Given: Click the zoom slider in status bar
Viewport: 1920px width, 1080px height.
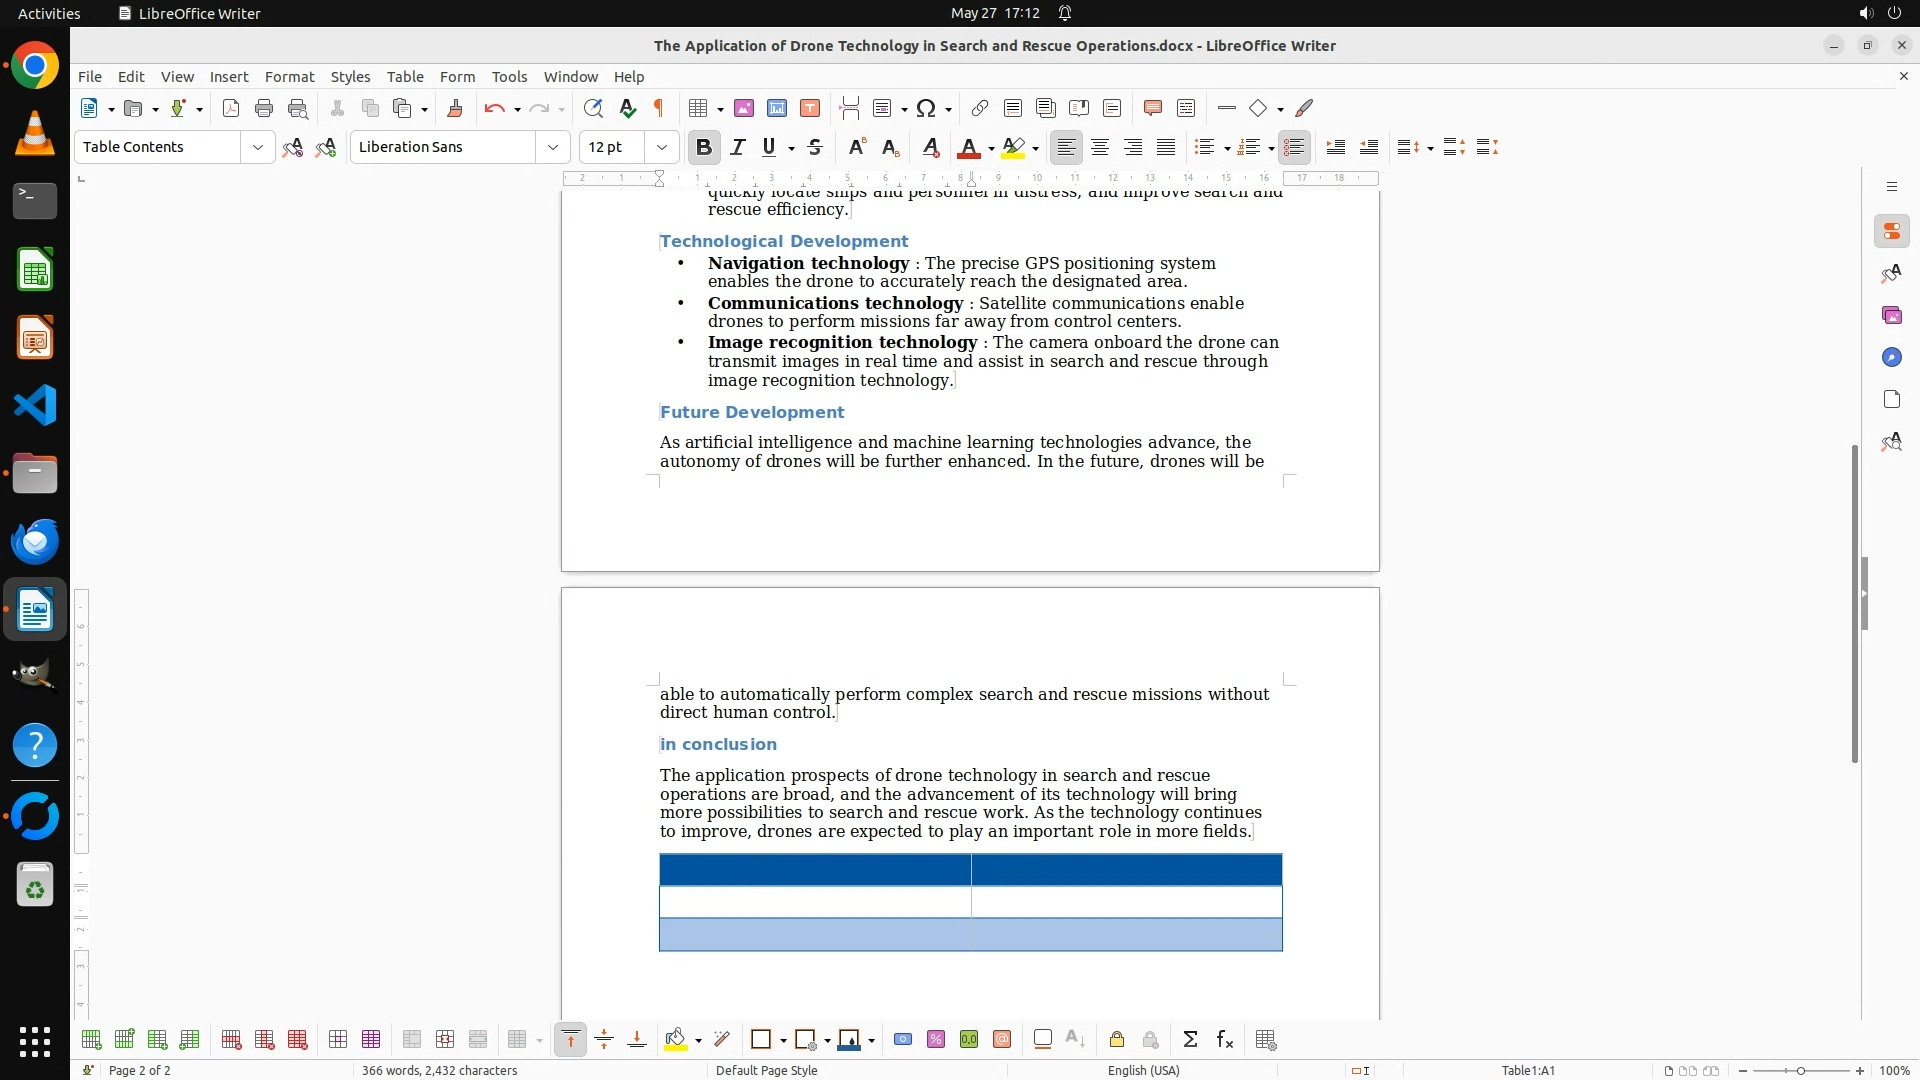Looking at the screenshot, I should coord(1800,1070).
